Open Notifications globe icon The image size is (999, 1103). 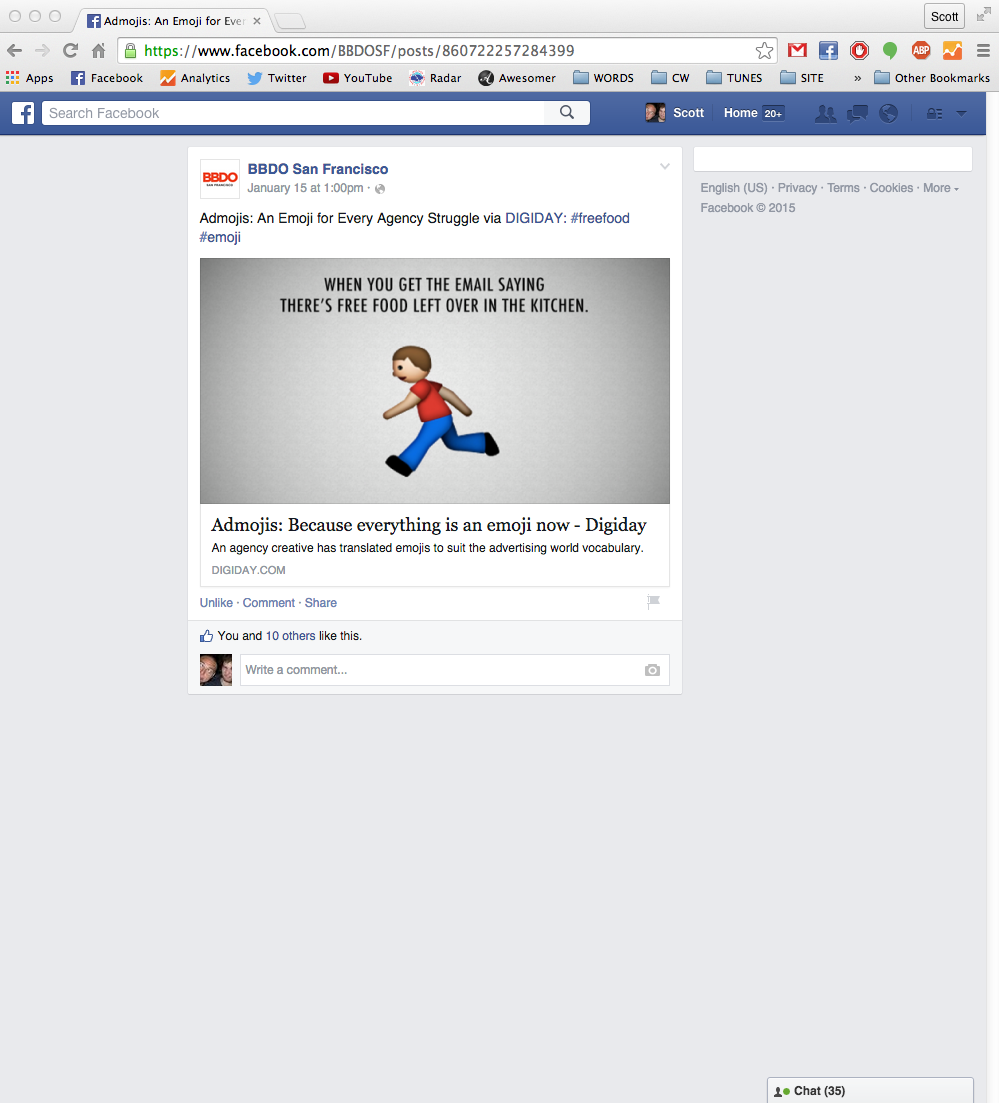pos(889,113)
